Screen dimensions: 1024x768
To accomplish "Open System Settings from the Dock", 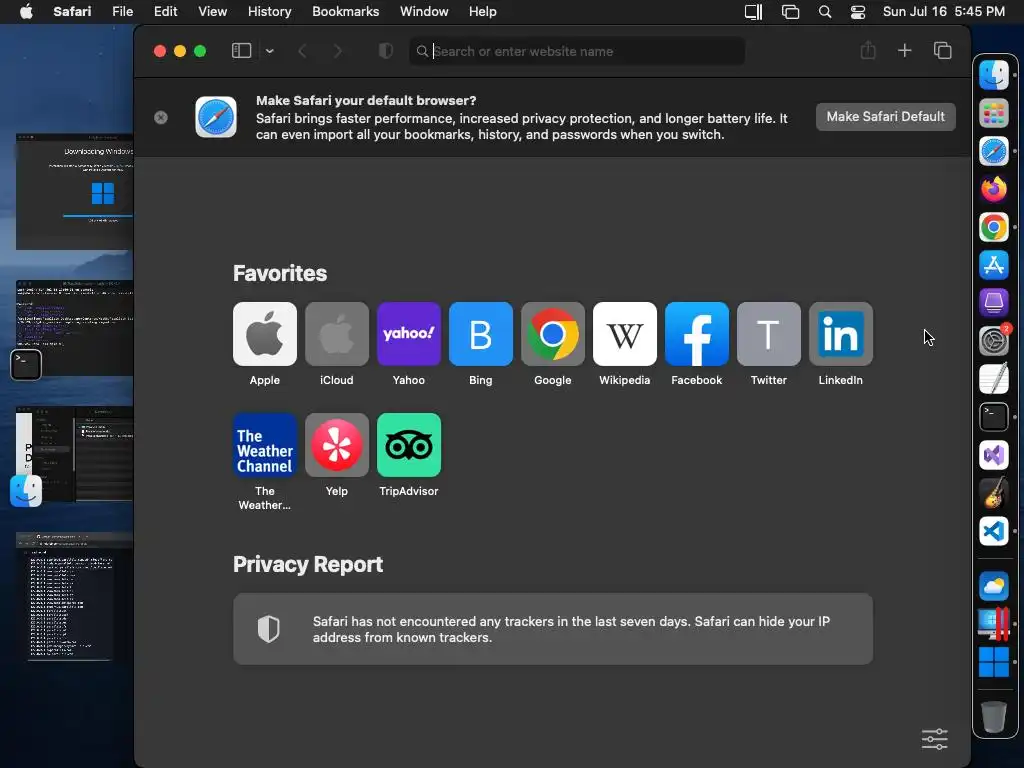I will pos(993,341).
